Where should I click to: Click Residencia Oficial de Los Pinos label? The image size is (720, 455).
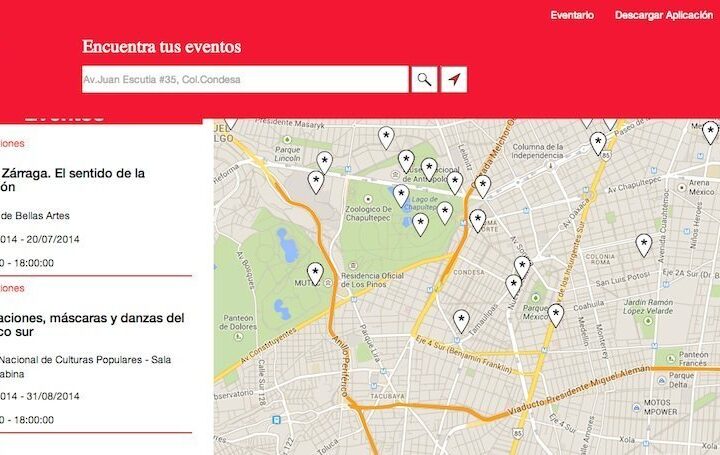(372, 280)
